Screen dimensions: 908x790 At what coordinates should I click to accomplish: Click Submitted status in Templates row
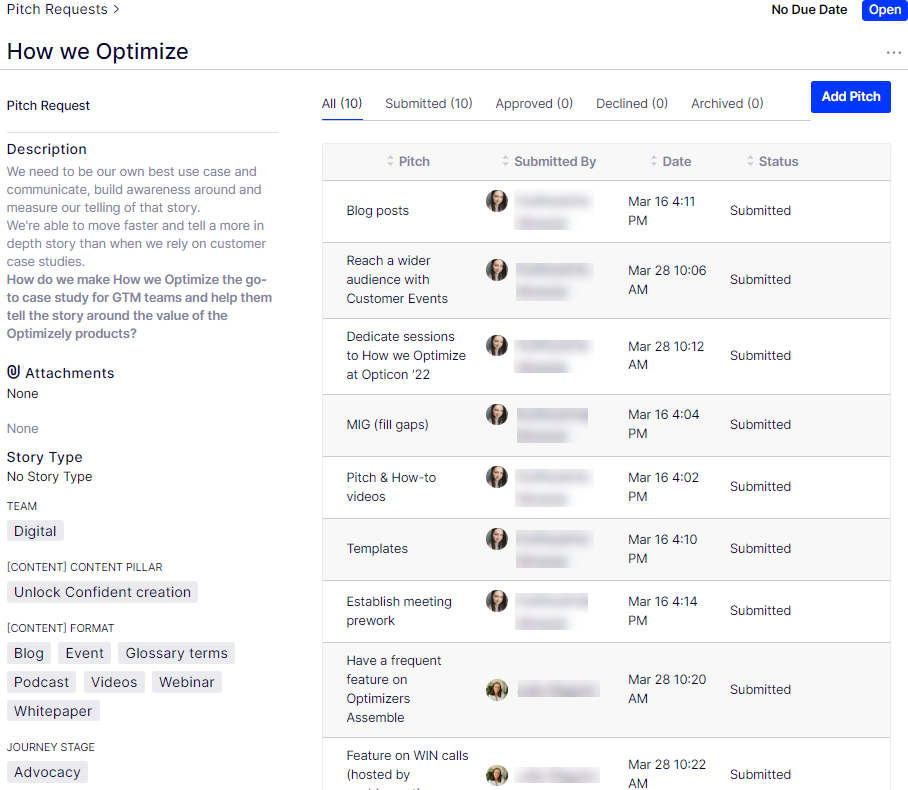[760, 548]
